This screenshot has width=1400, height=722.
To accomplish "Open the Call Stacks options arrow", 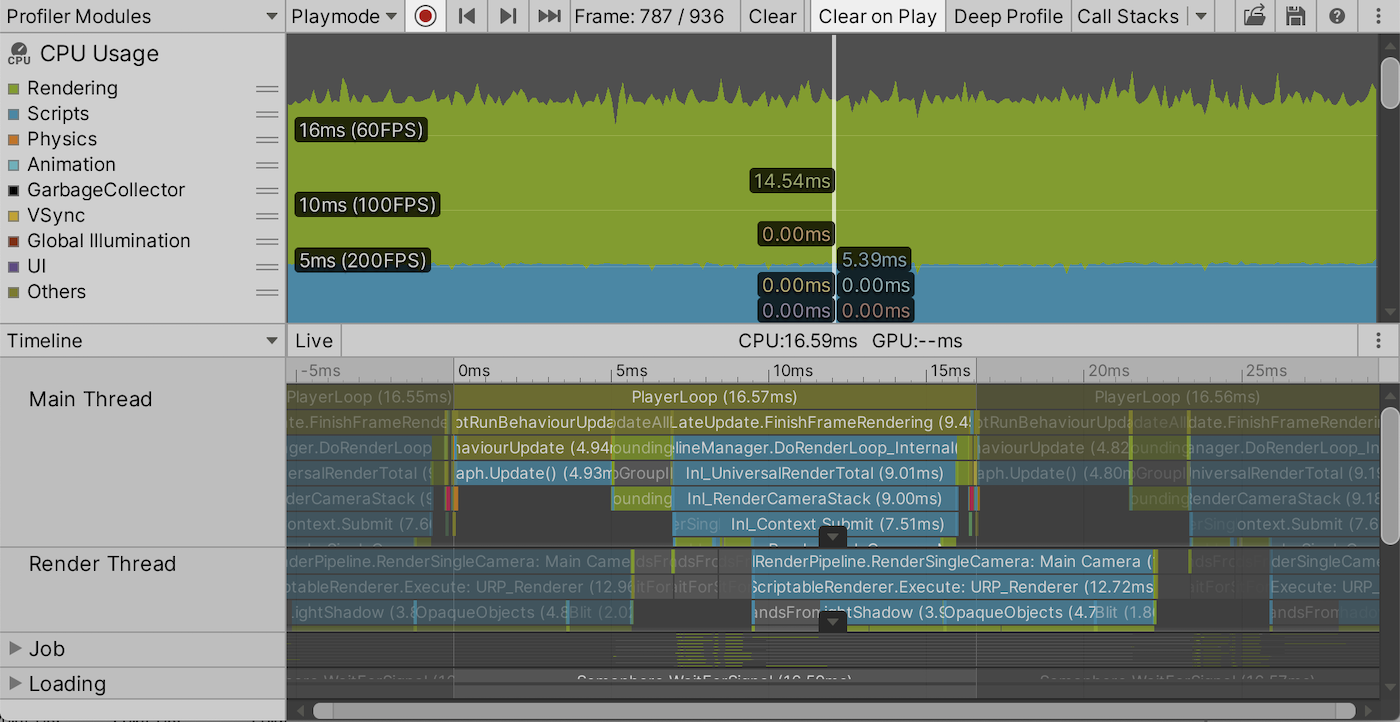I will point(1201,16).
